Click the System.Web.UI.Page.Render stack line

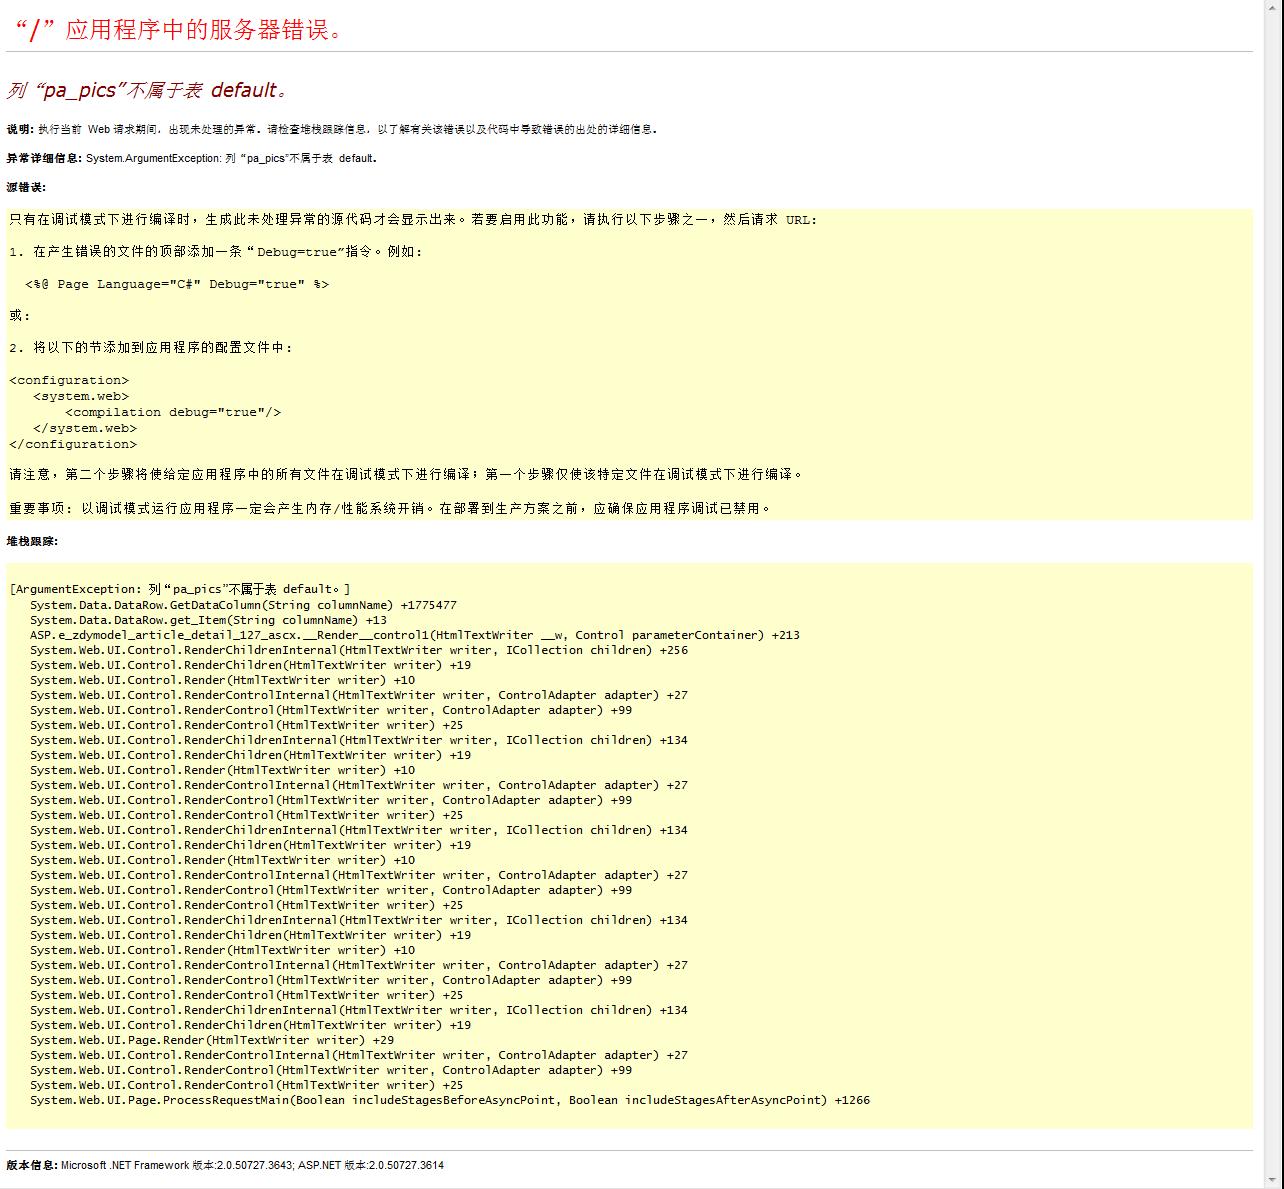(x=212, y=1040)
